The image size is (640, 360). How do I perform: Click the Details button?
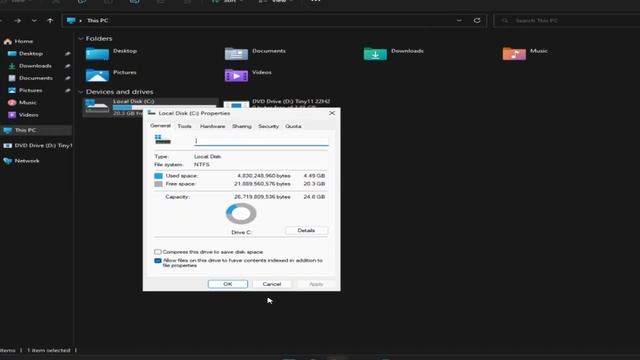tap(306, 231)
